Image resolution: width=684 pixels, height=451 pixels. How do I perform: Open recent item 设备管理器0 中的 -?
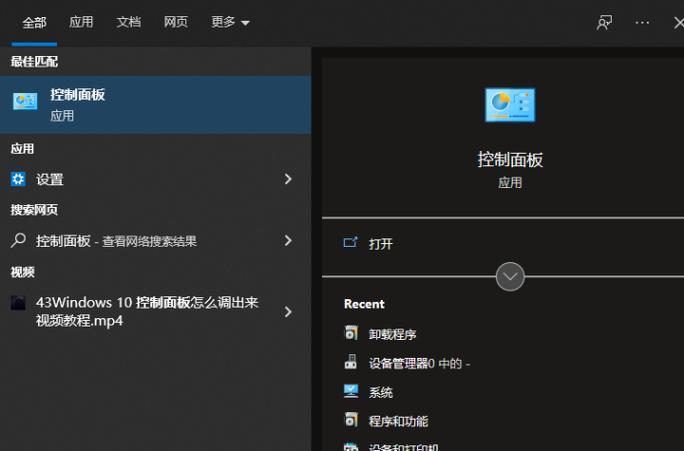tap(419, 363)
